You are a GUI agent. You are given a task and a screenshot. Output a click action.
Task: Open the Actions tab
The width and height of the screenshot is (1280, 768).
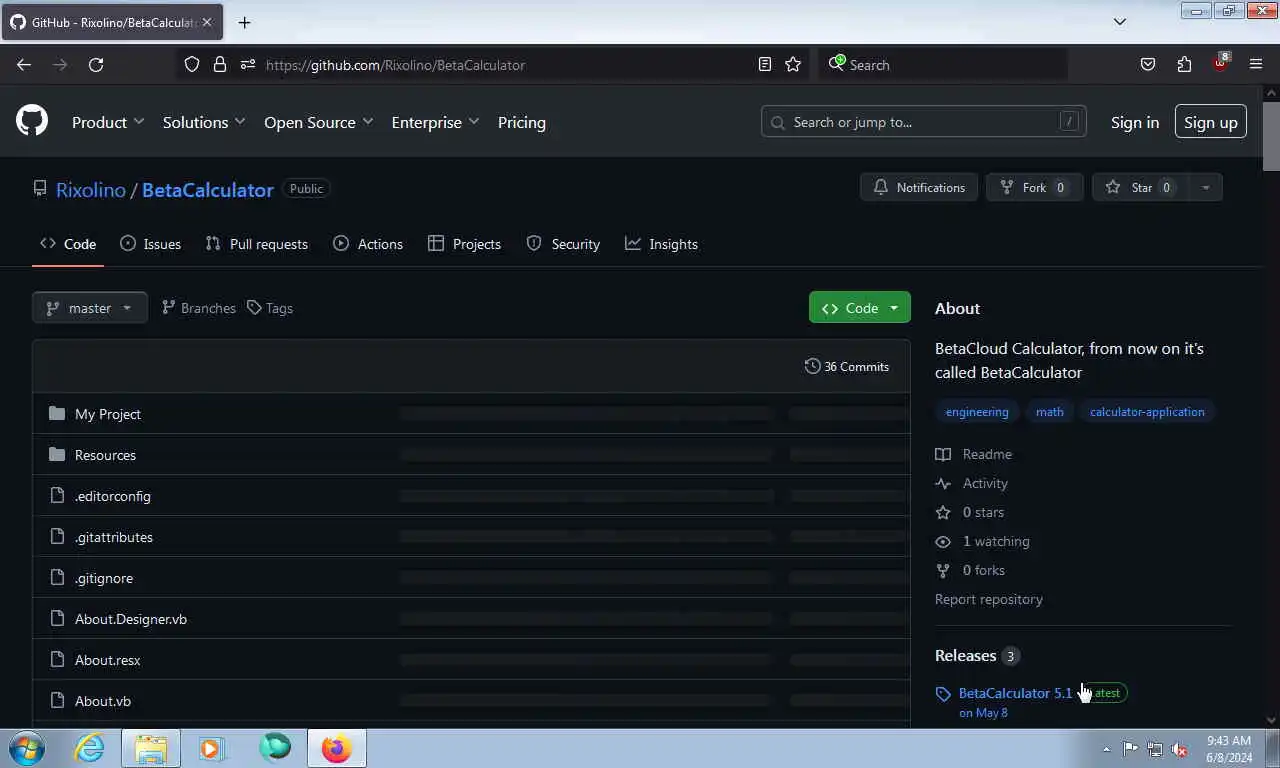pos(368,244)
